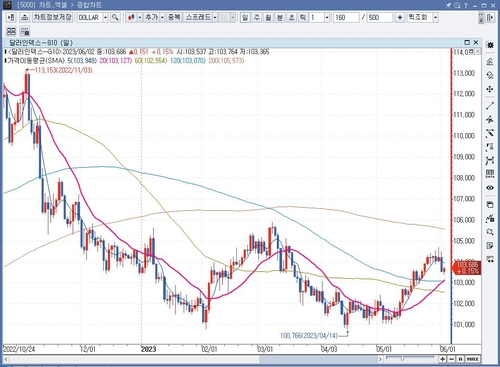Screen dimensions: 500x367
Task: Click the second icon left of 차트정보저장
Action: click(24, 17)
